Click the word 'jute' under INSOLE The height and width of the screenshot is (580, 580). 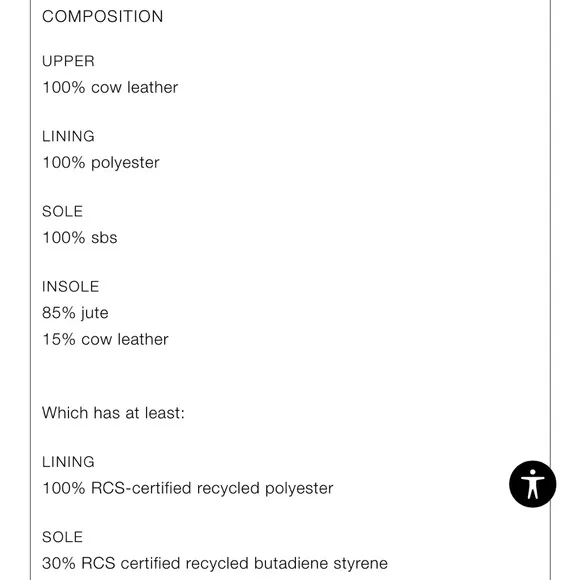(x=95, y=313)
